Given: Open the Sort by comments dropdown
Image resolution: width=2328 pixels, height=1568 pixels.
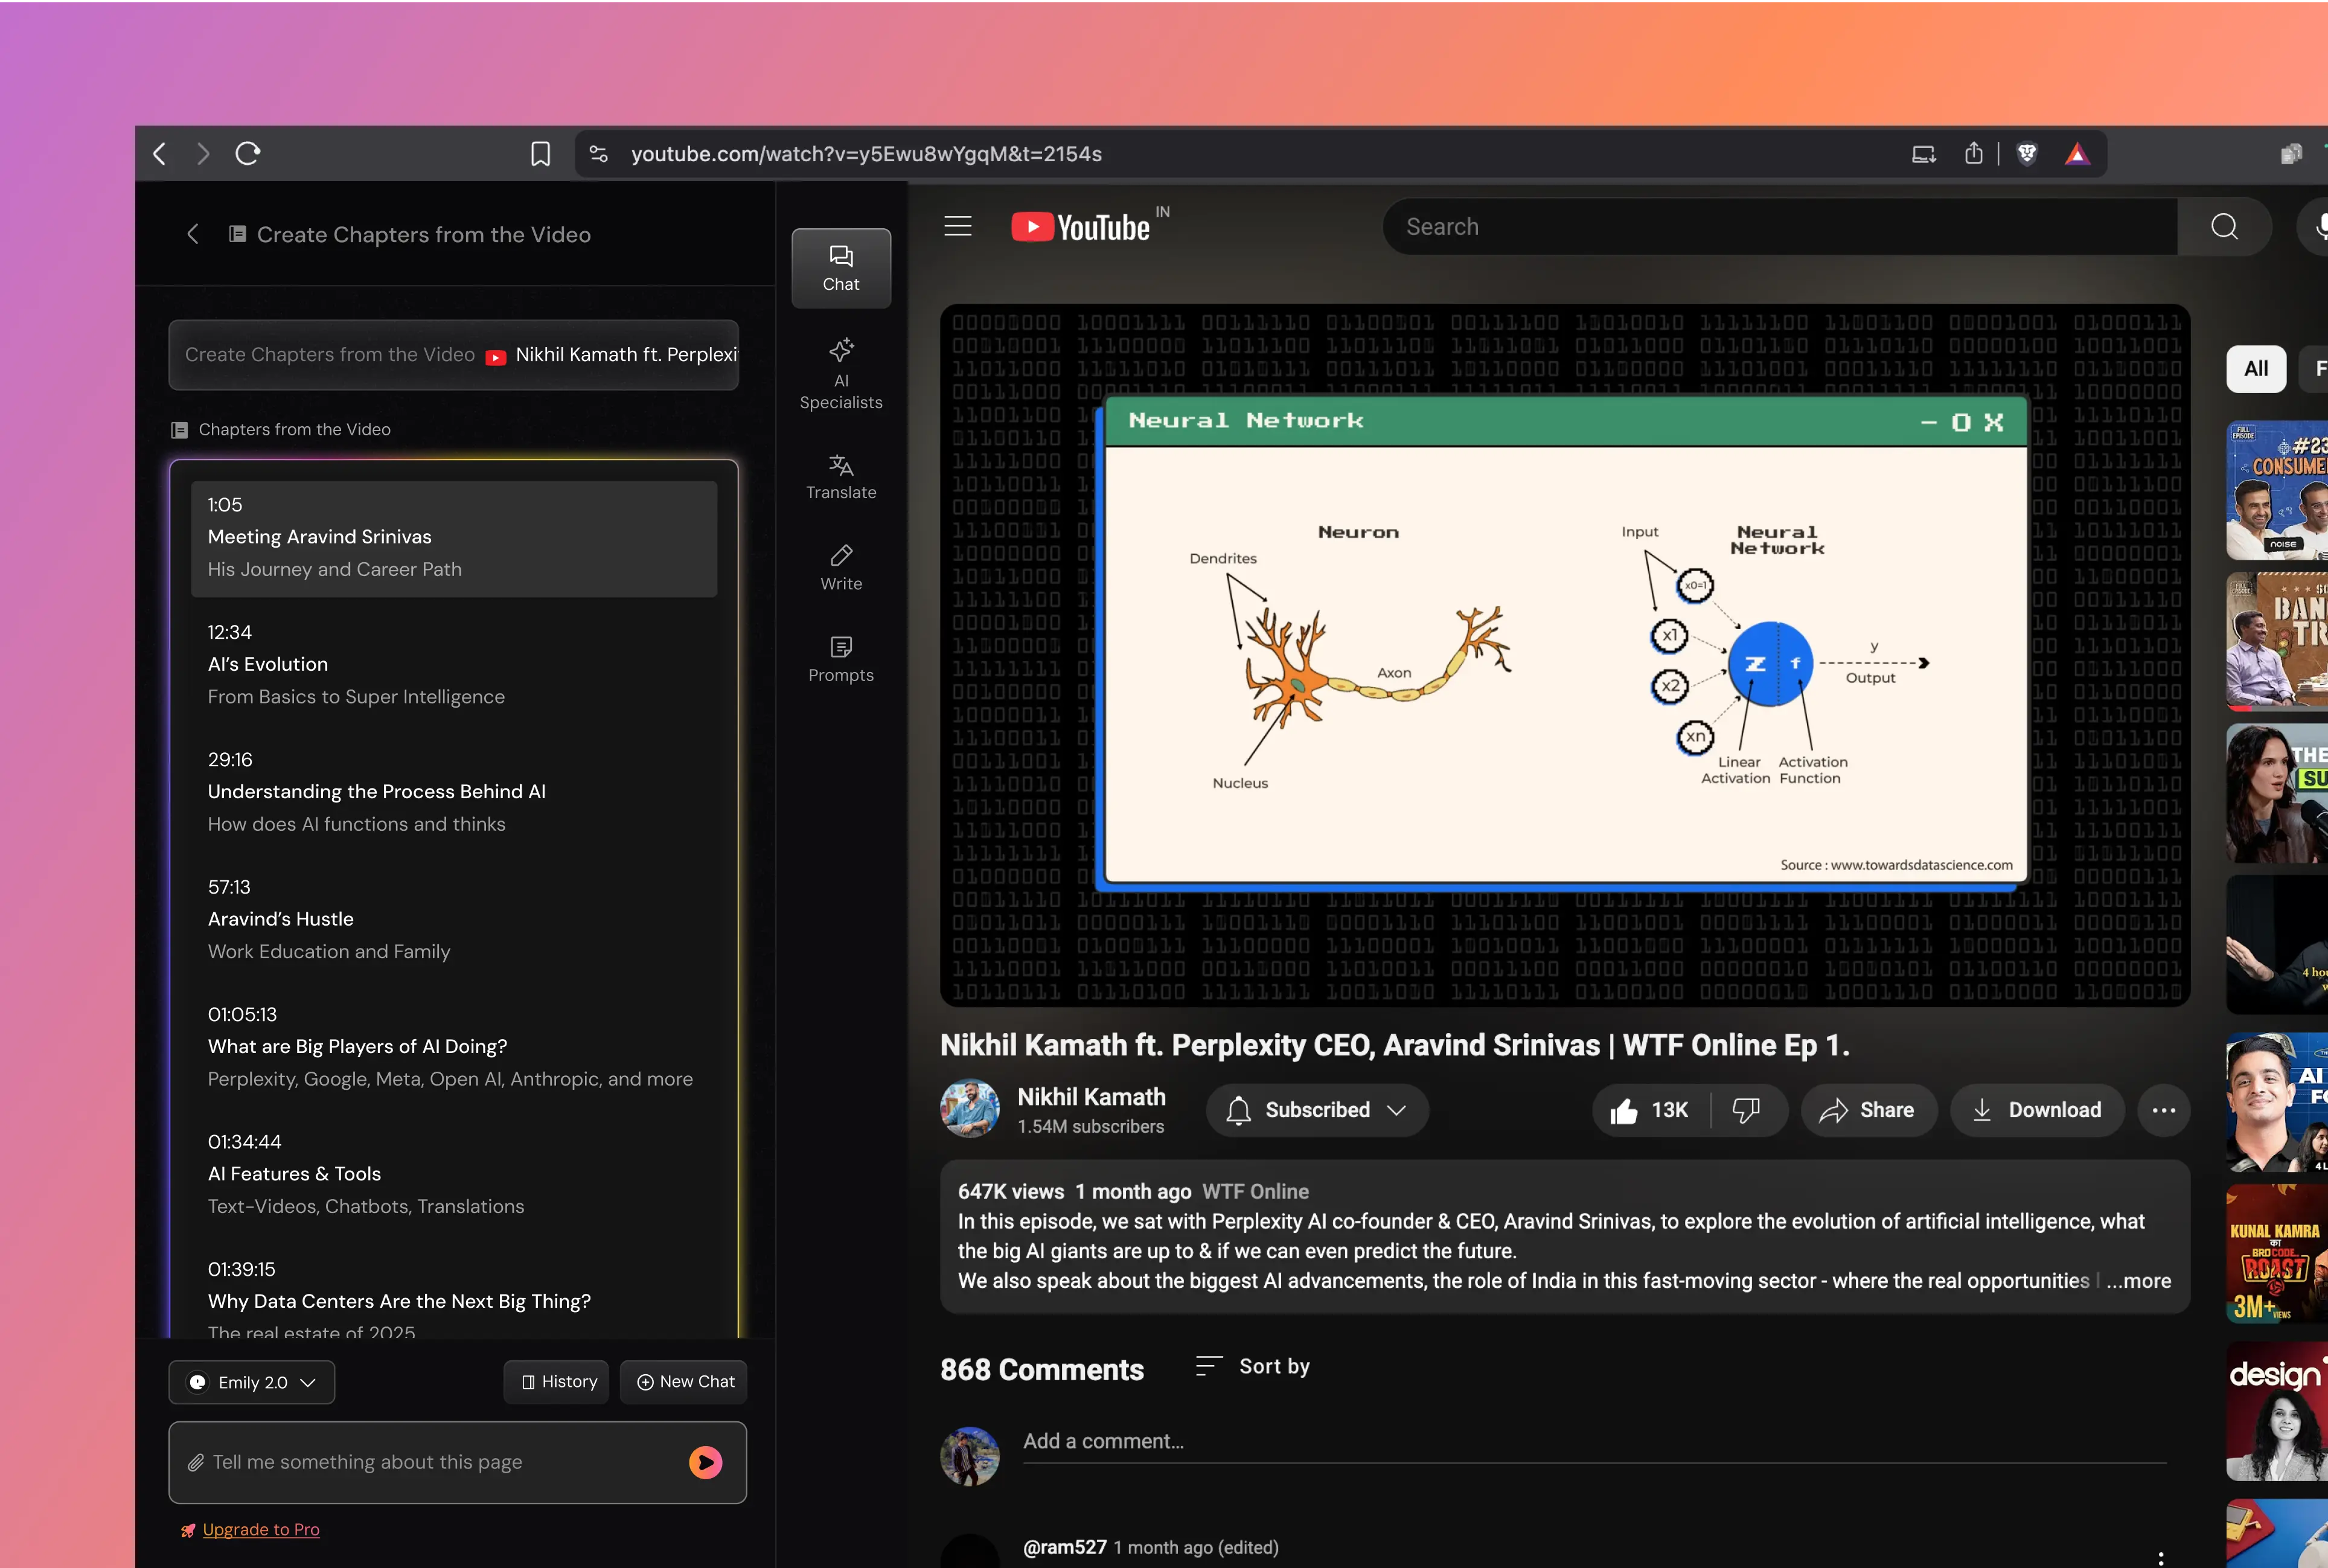Looking at the screenshot, I should click(1252, 1366).
